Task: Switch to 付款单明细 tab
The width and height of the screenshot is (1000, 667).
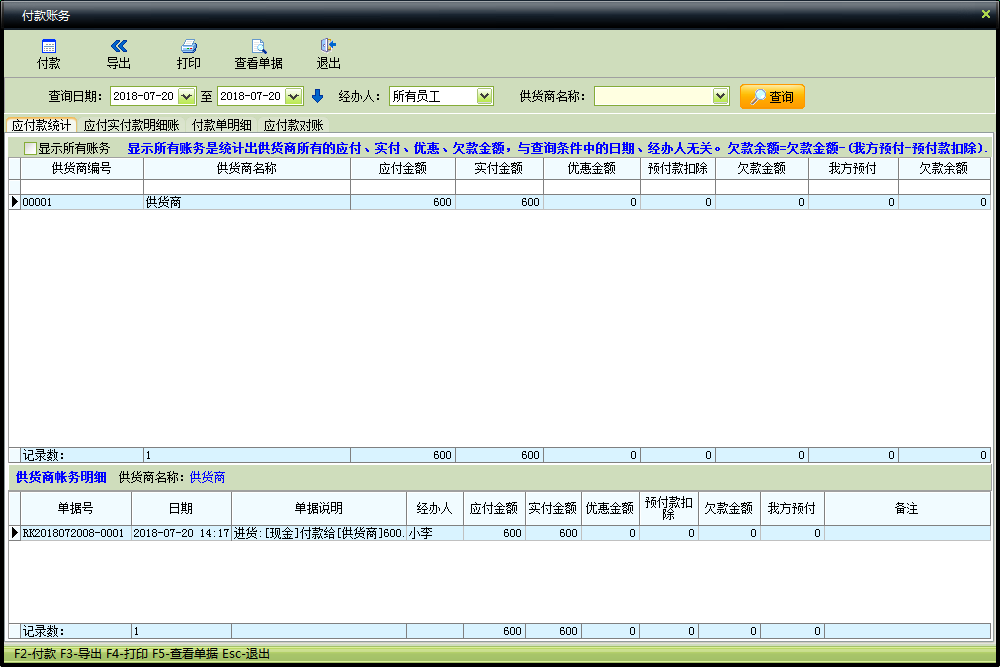Action: (x=221, y=125)
